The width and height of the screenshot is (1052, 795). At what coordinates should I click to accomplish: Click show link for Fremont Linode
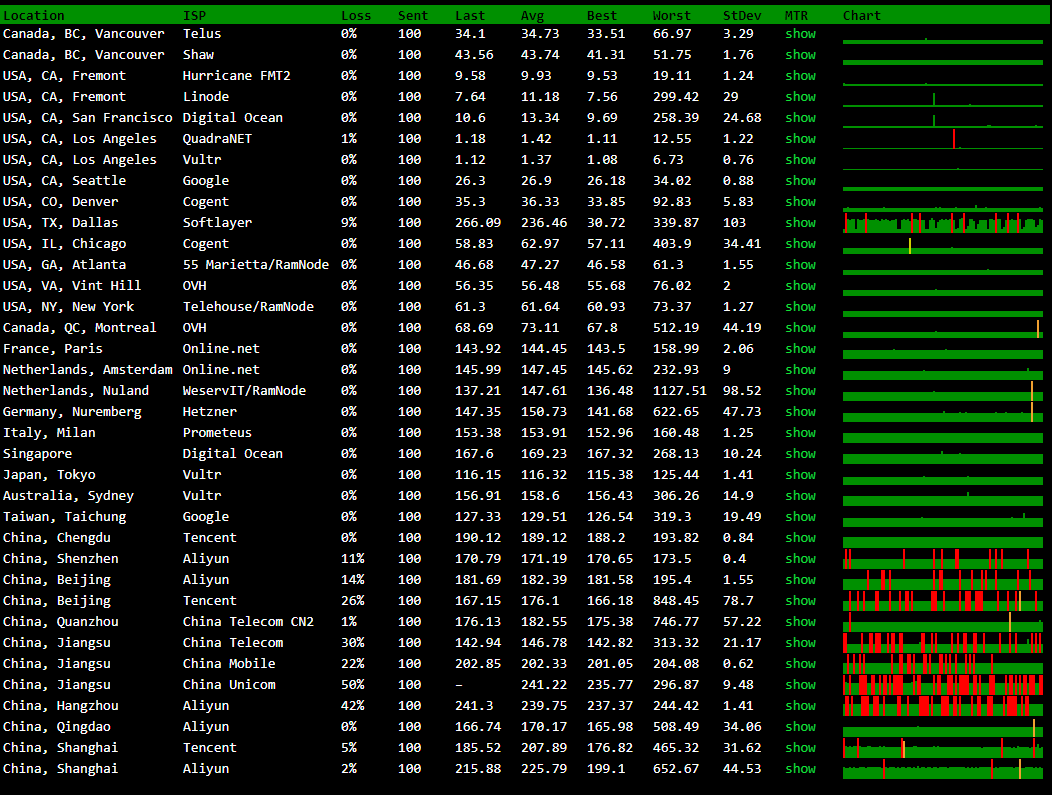tap(800, 97)
